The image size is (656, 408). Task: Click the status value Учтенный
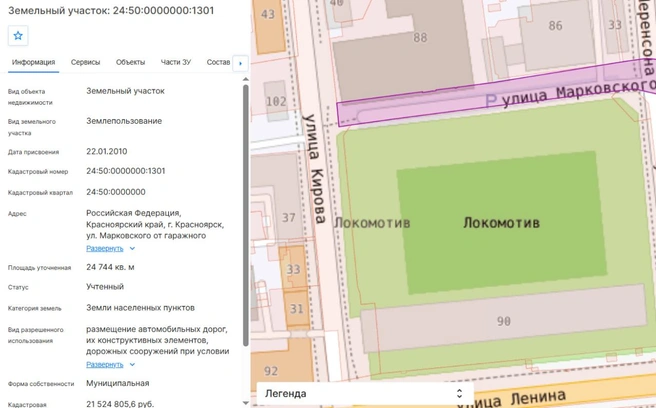pos(105,287)
